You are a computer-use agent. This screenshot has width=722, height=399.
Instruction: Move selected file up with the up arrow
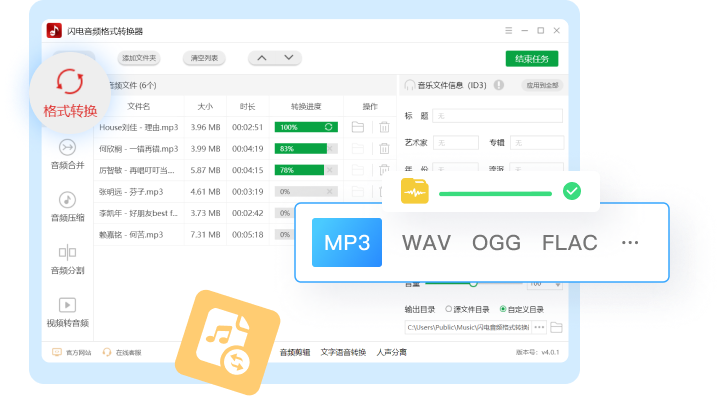pyautogui.click(x=262, y=58)
